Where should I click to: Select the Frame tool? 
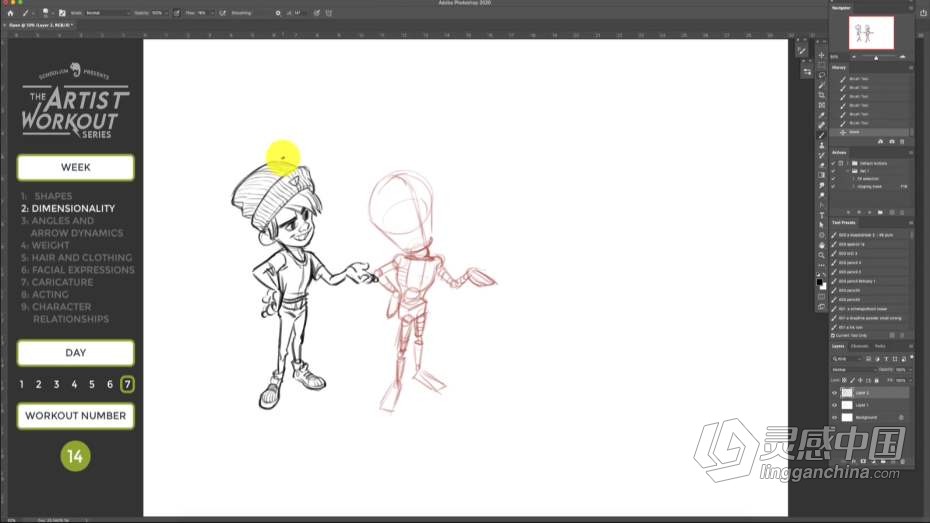(x=821, y=105)
